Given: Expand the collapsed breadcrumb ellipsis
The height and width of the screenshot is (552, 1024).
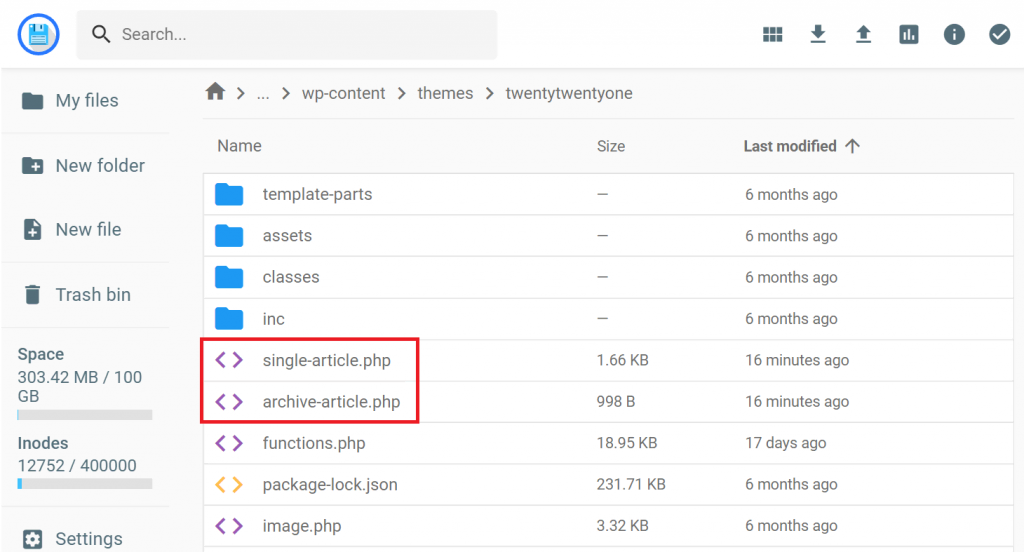Looking at the screenshot, I should [263, 94].
